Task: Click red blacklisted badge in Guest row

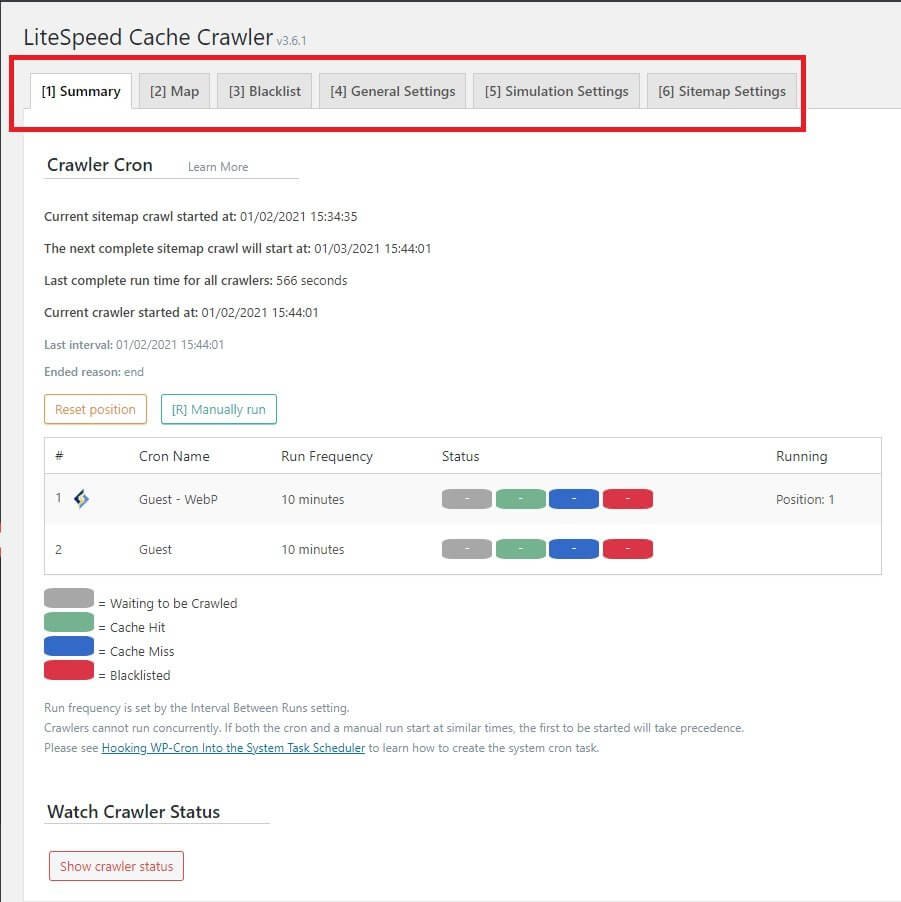Action: [x=628, y=549]
